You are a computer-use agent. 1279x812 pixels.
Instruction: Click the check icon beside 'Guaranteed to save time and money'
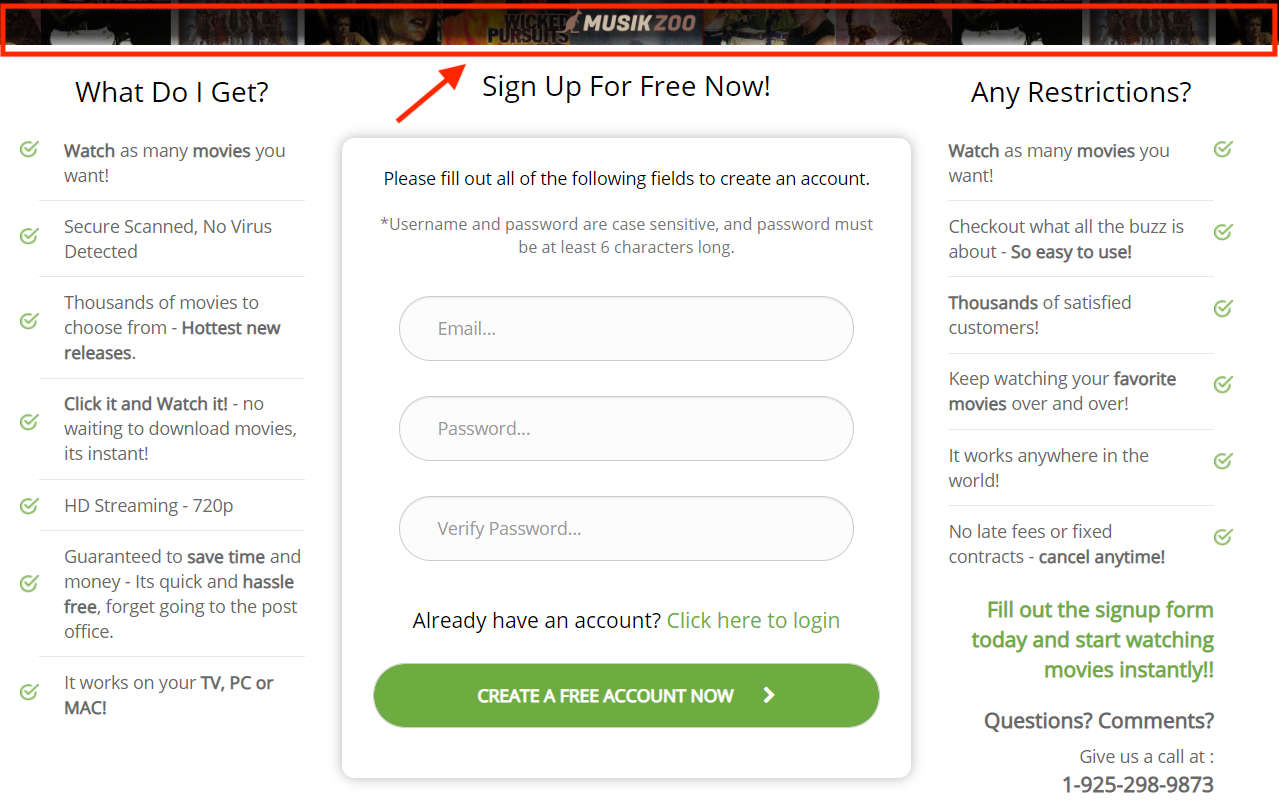pos(29,582)
